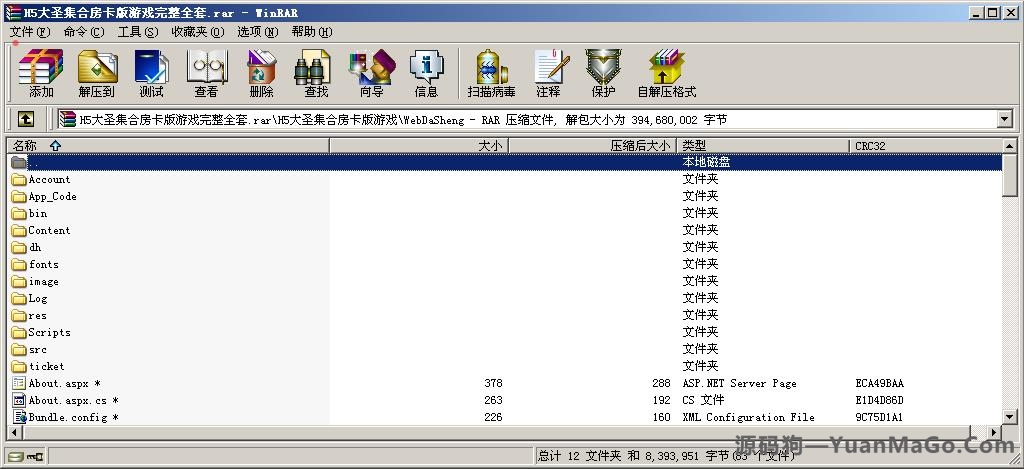The height and width of the screenshot is (469, 1024).
Task: Select the parent '..' row
Action: [504, 162]
